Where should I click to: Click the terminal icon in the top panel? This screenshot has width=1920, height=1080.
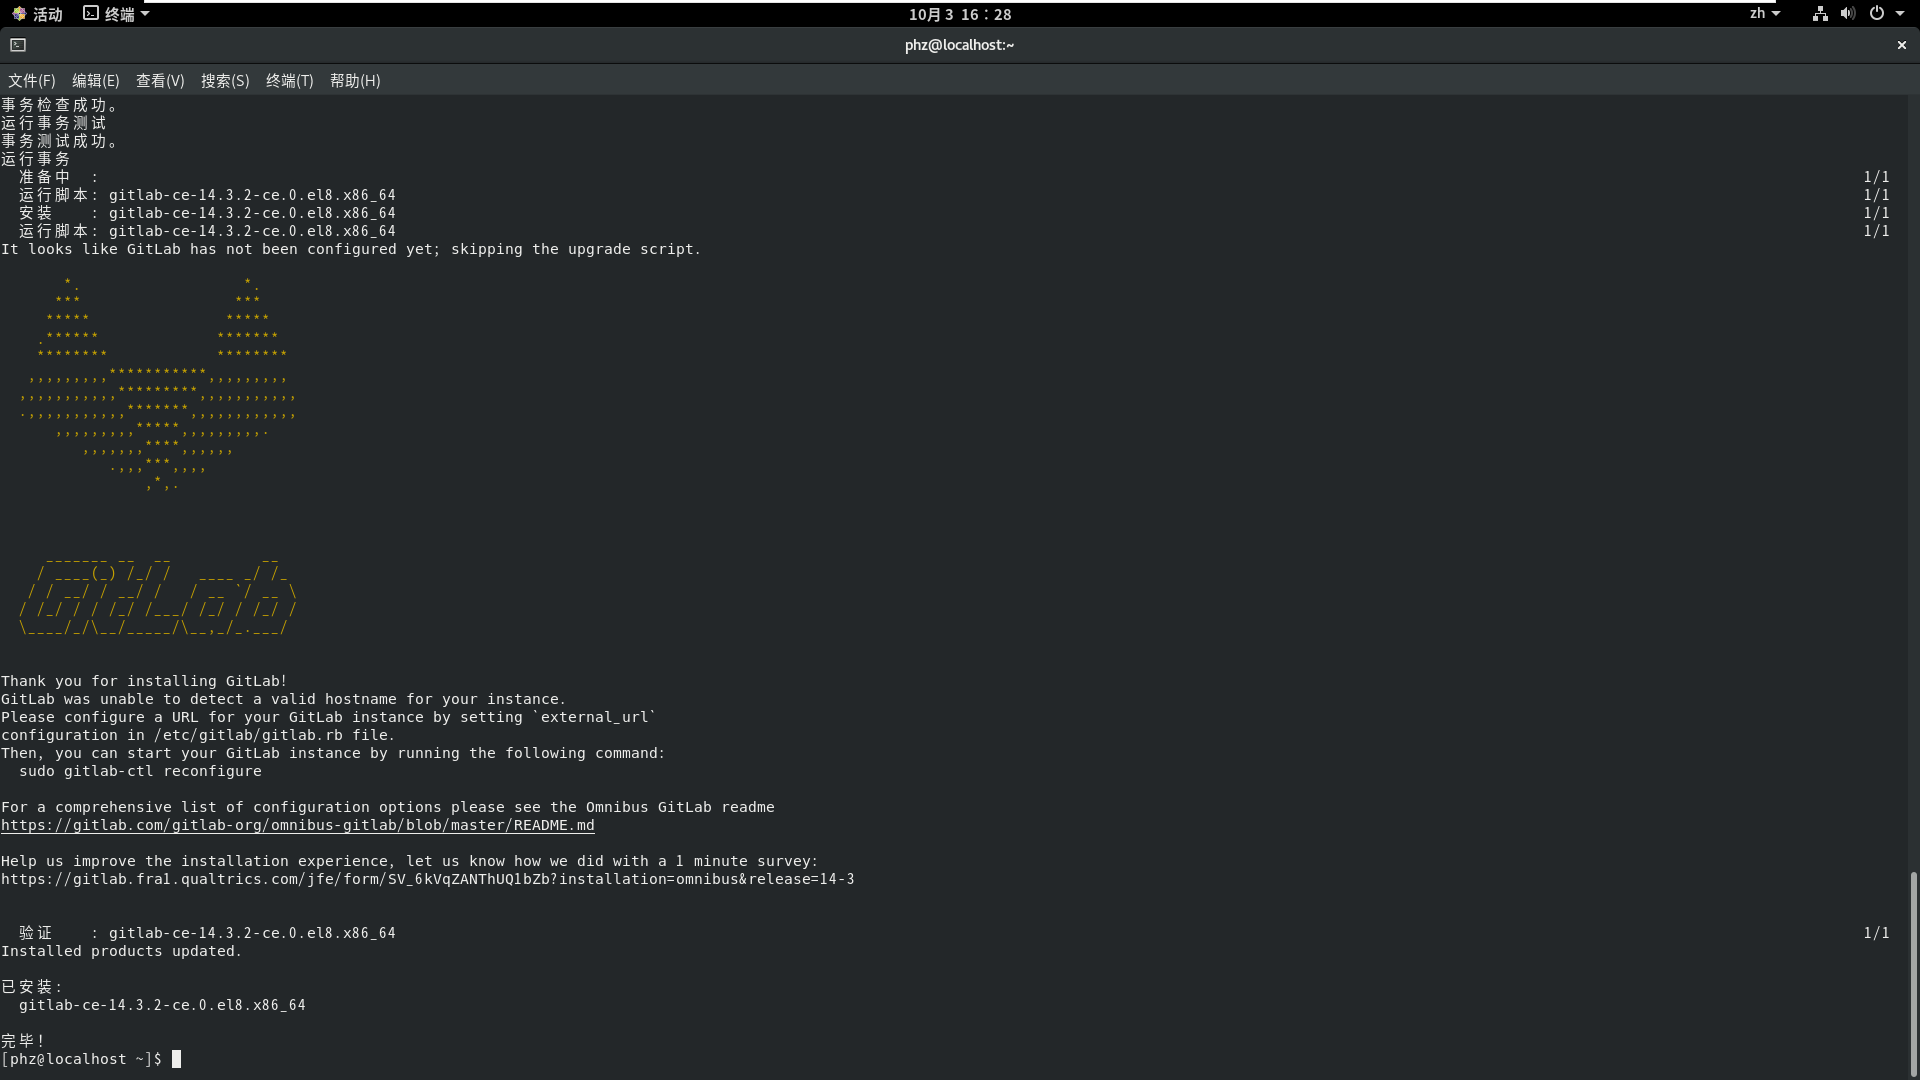click(x=91, y=14)
